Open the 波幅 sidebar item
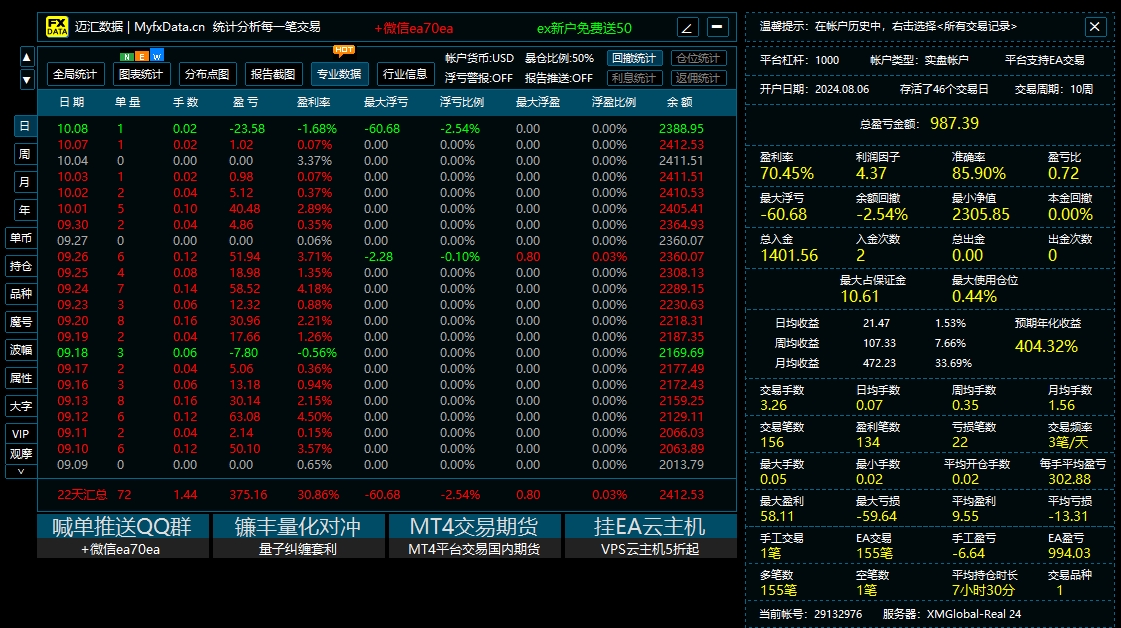This screenshot has height=628, width=1121. click(x=21, y=350)
